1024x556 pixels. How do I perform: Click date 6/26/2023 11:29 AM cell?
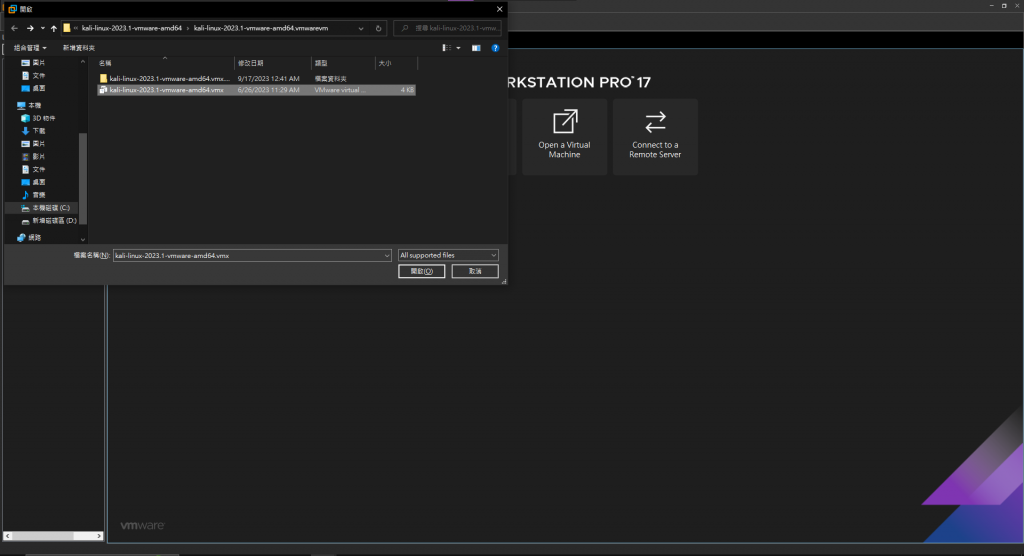[x=268, y=90]
